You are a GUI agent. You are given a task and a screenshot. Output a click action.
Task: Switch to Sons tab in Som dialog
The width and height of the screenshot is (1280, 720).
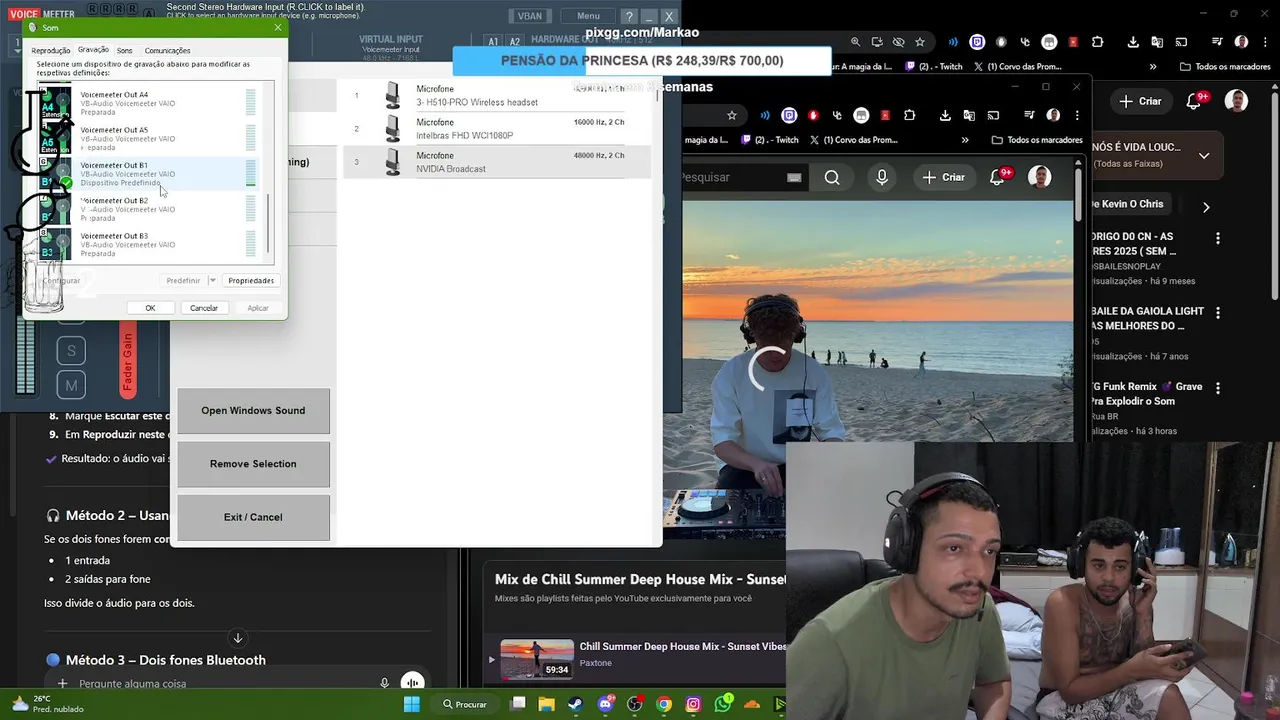point(124,50)
